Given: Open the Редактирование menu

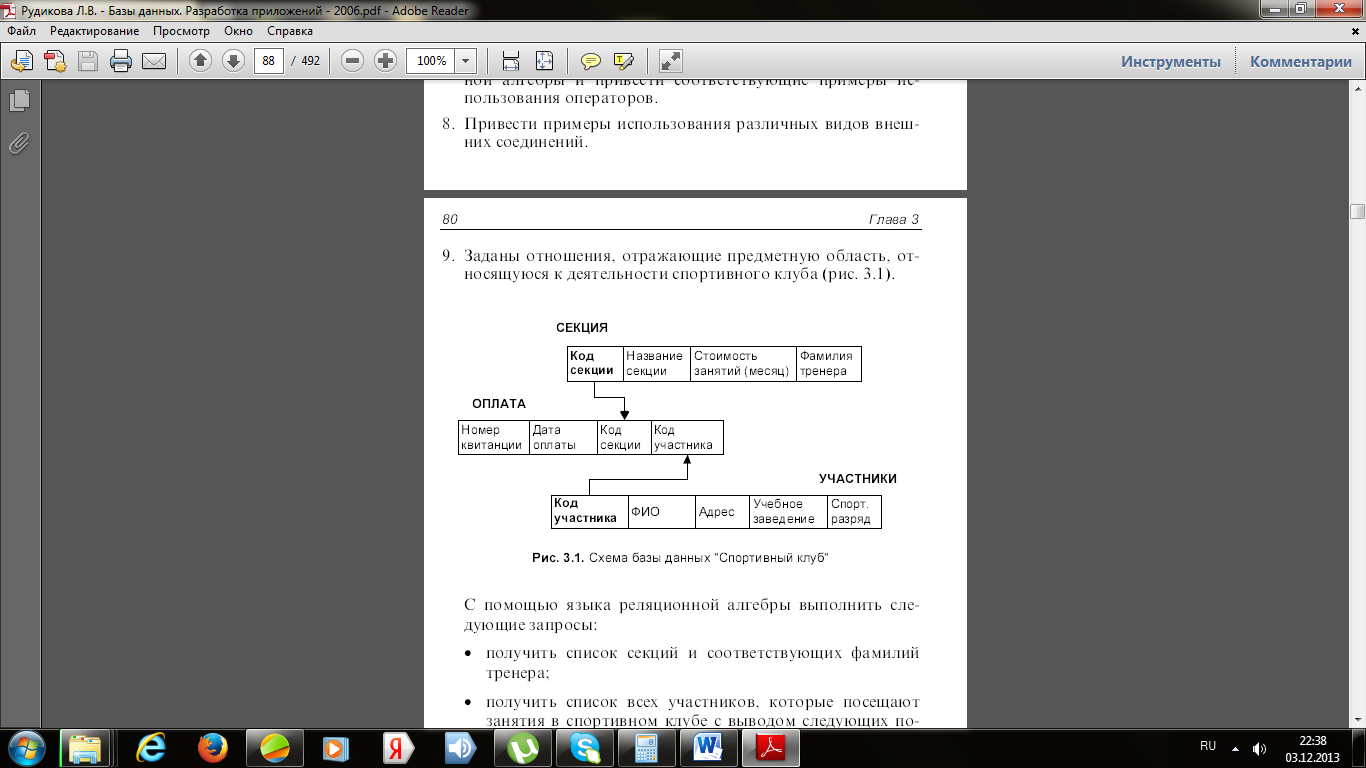Looking at the screenshot, I should (95, 31).
